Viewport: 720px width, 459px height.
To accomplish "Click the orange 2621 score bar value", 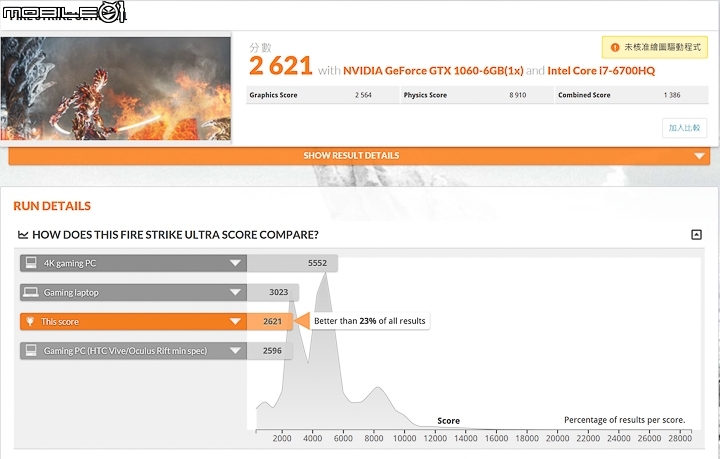I will (x=272, y=321).
